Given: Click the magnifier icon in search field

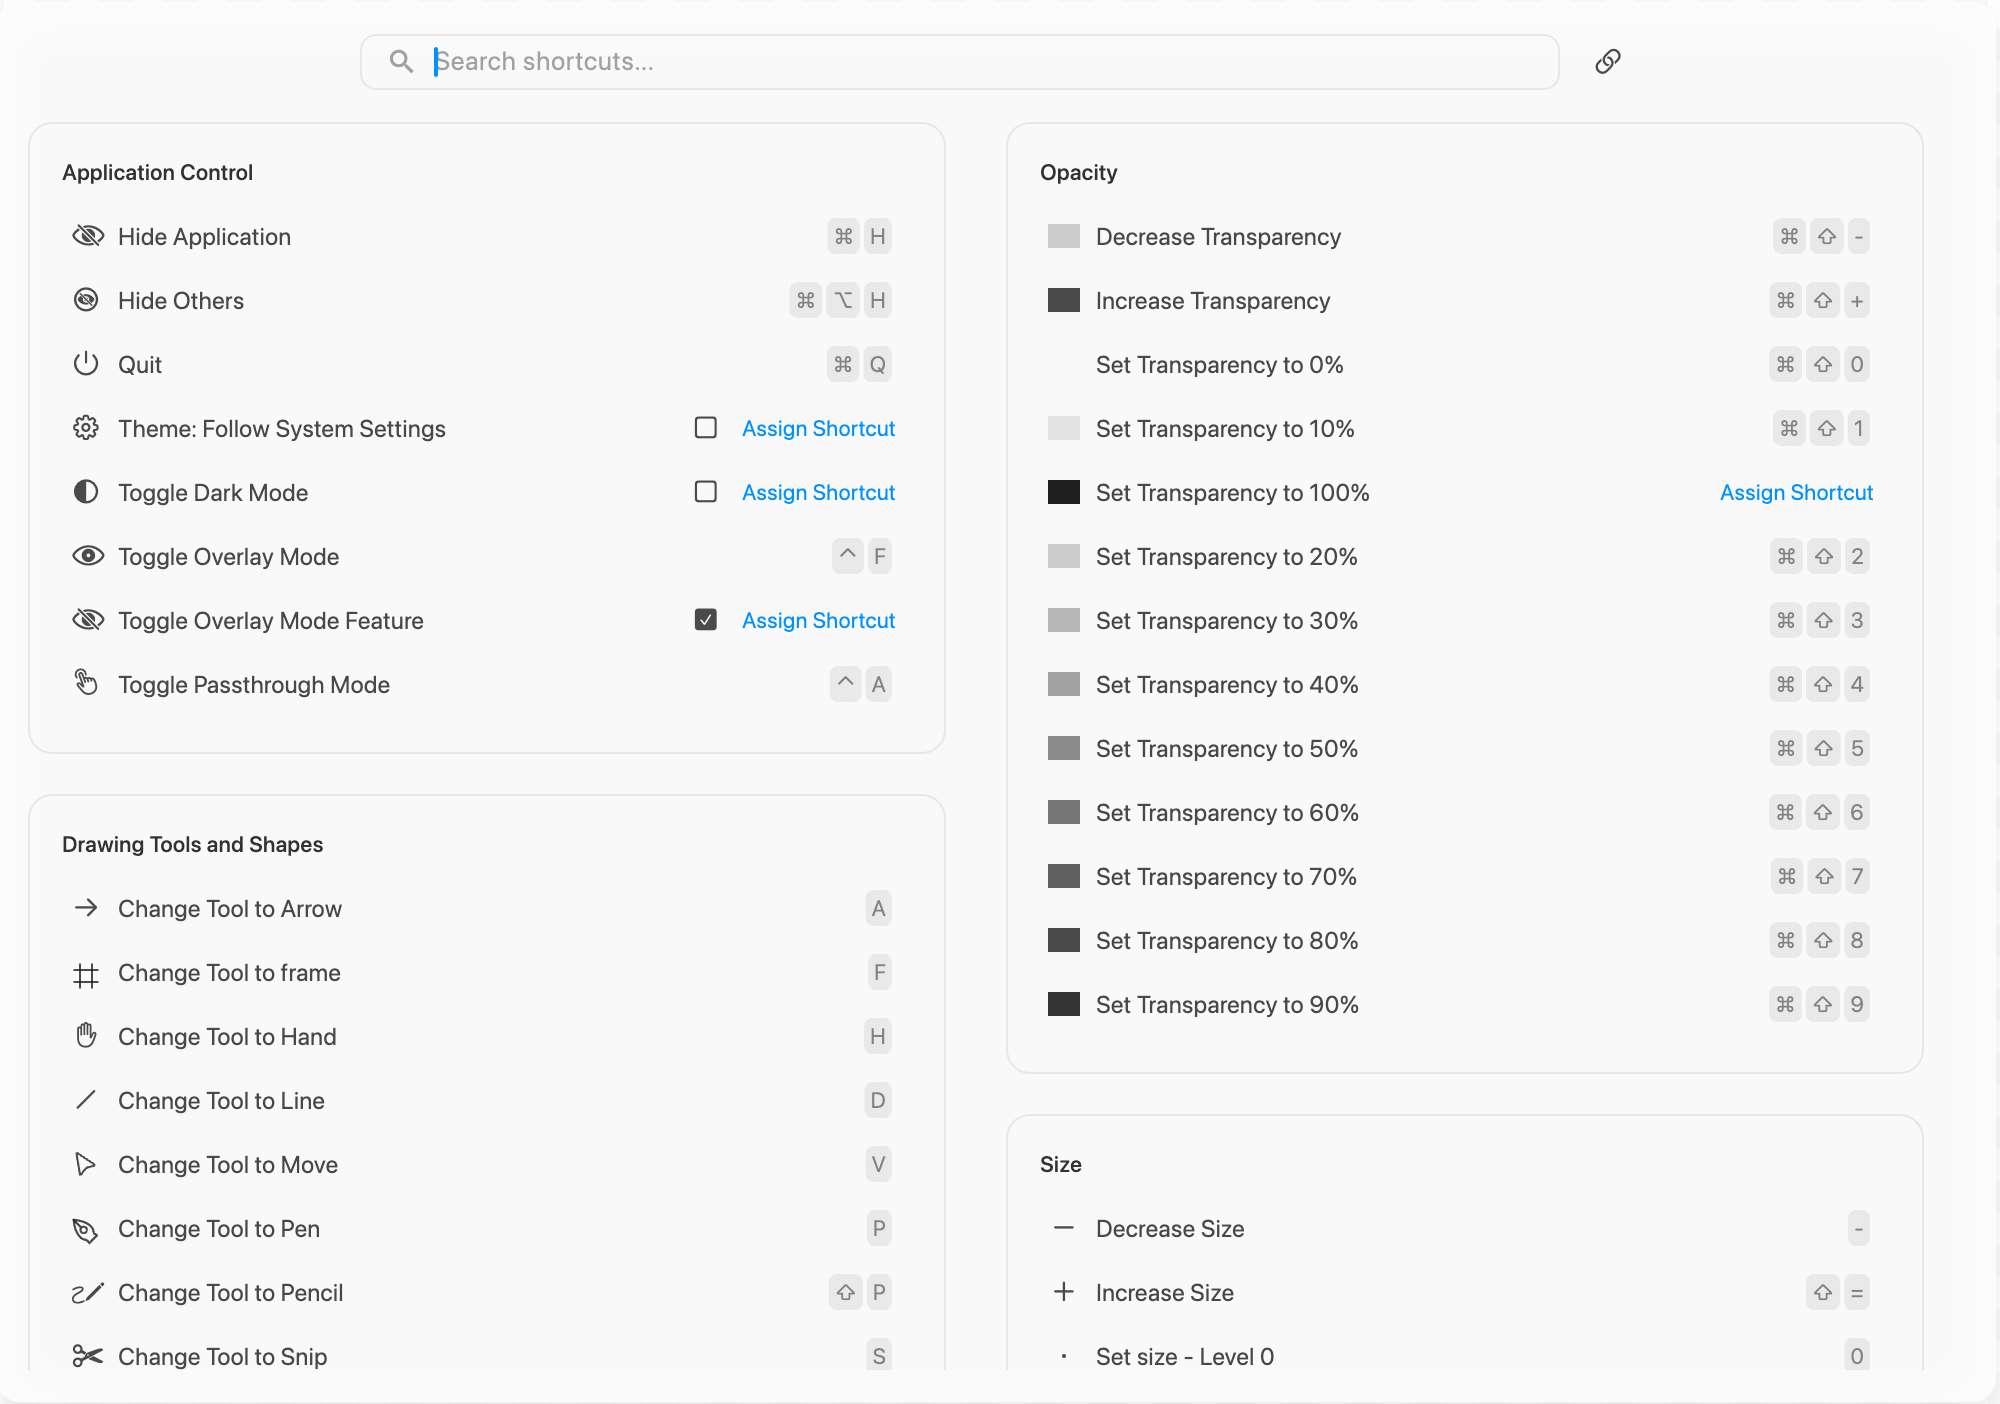Looking at the screenshot, I should pos(401,61).
